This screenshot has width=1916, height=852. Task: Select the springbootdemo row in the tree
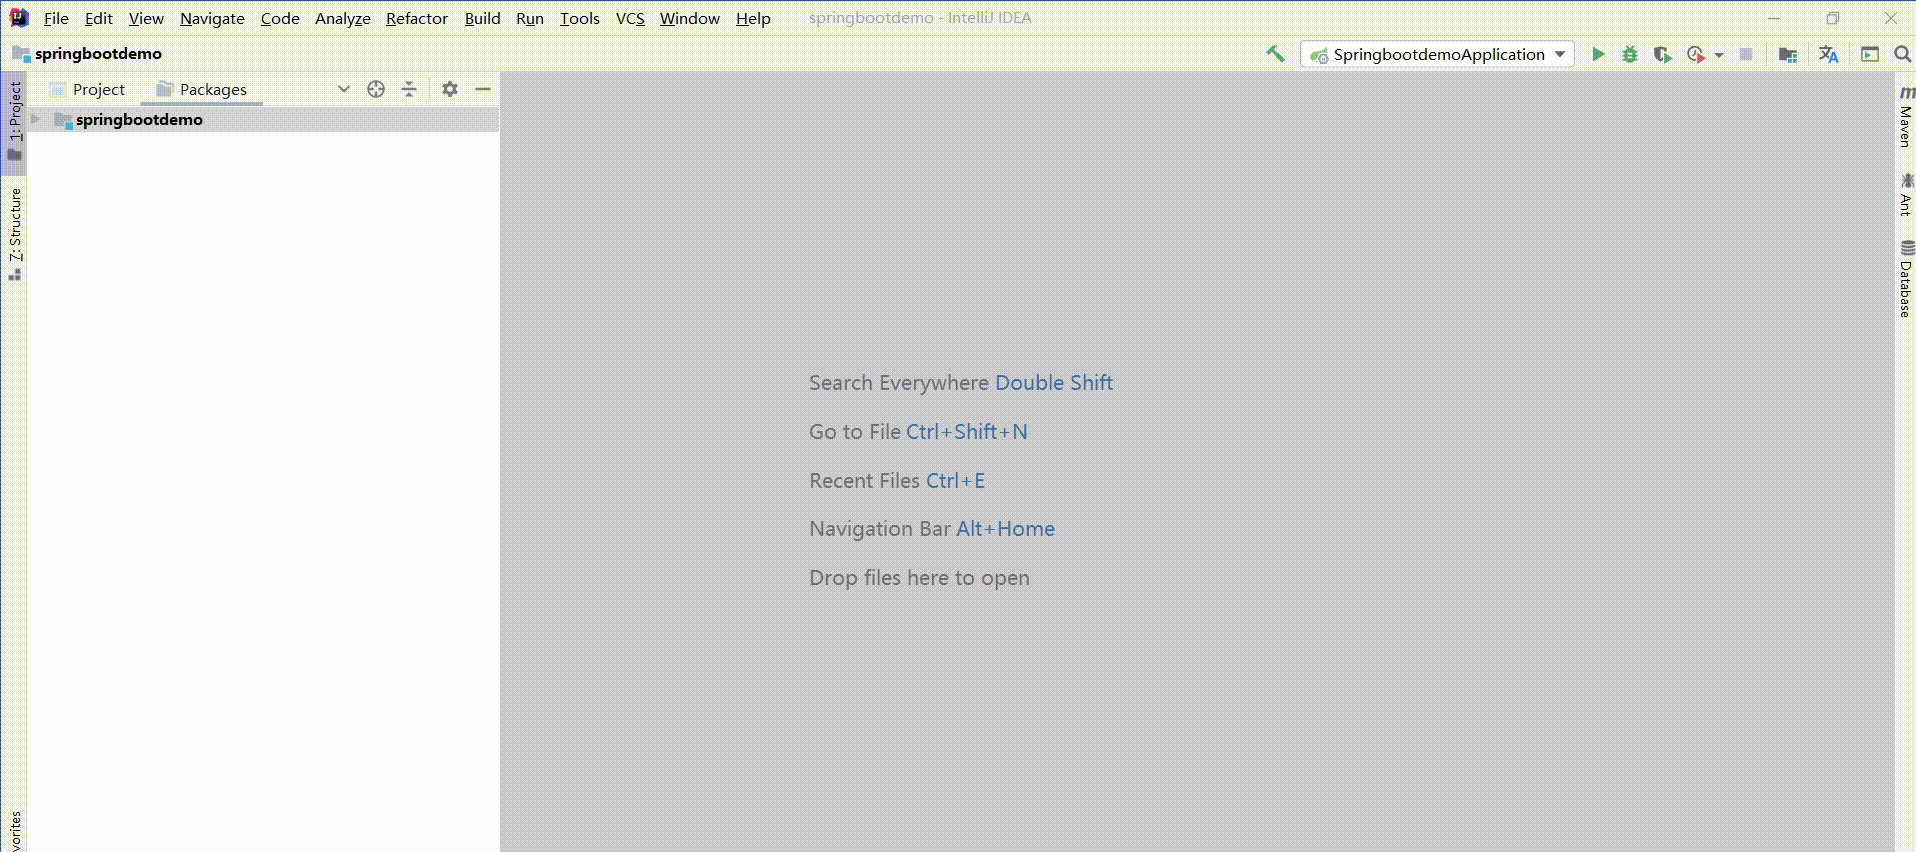coord(263,120)
